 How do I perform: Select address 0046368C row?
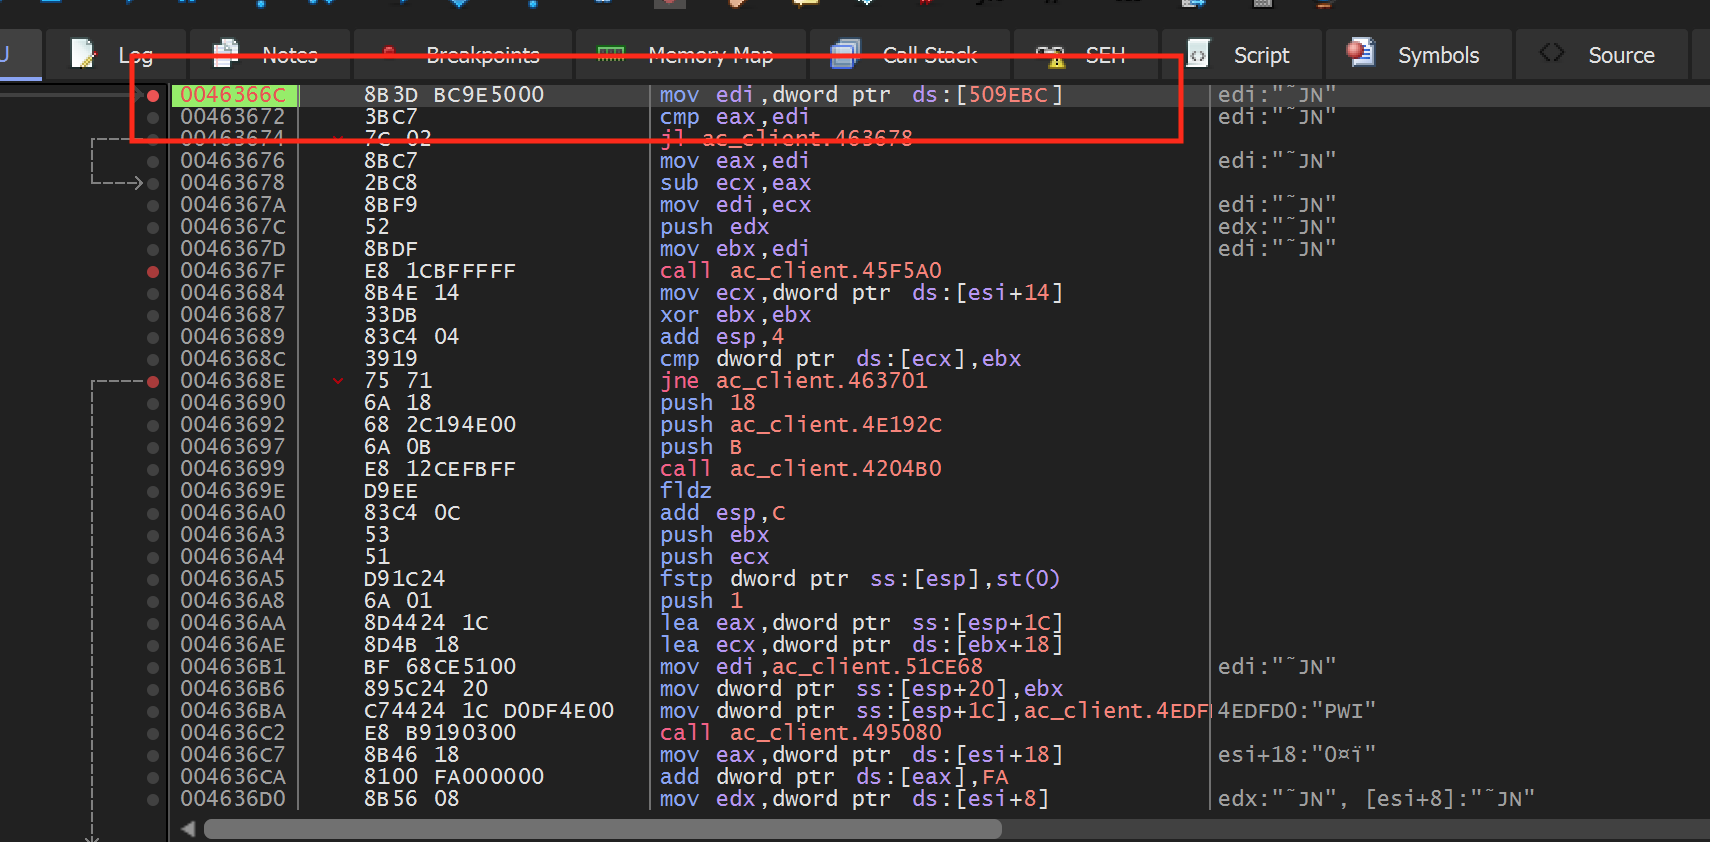(x=233, y=359)
